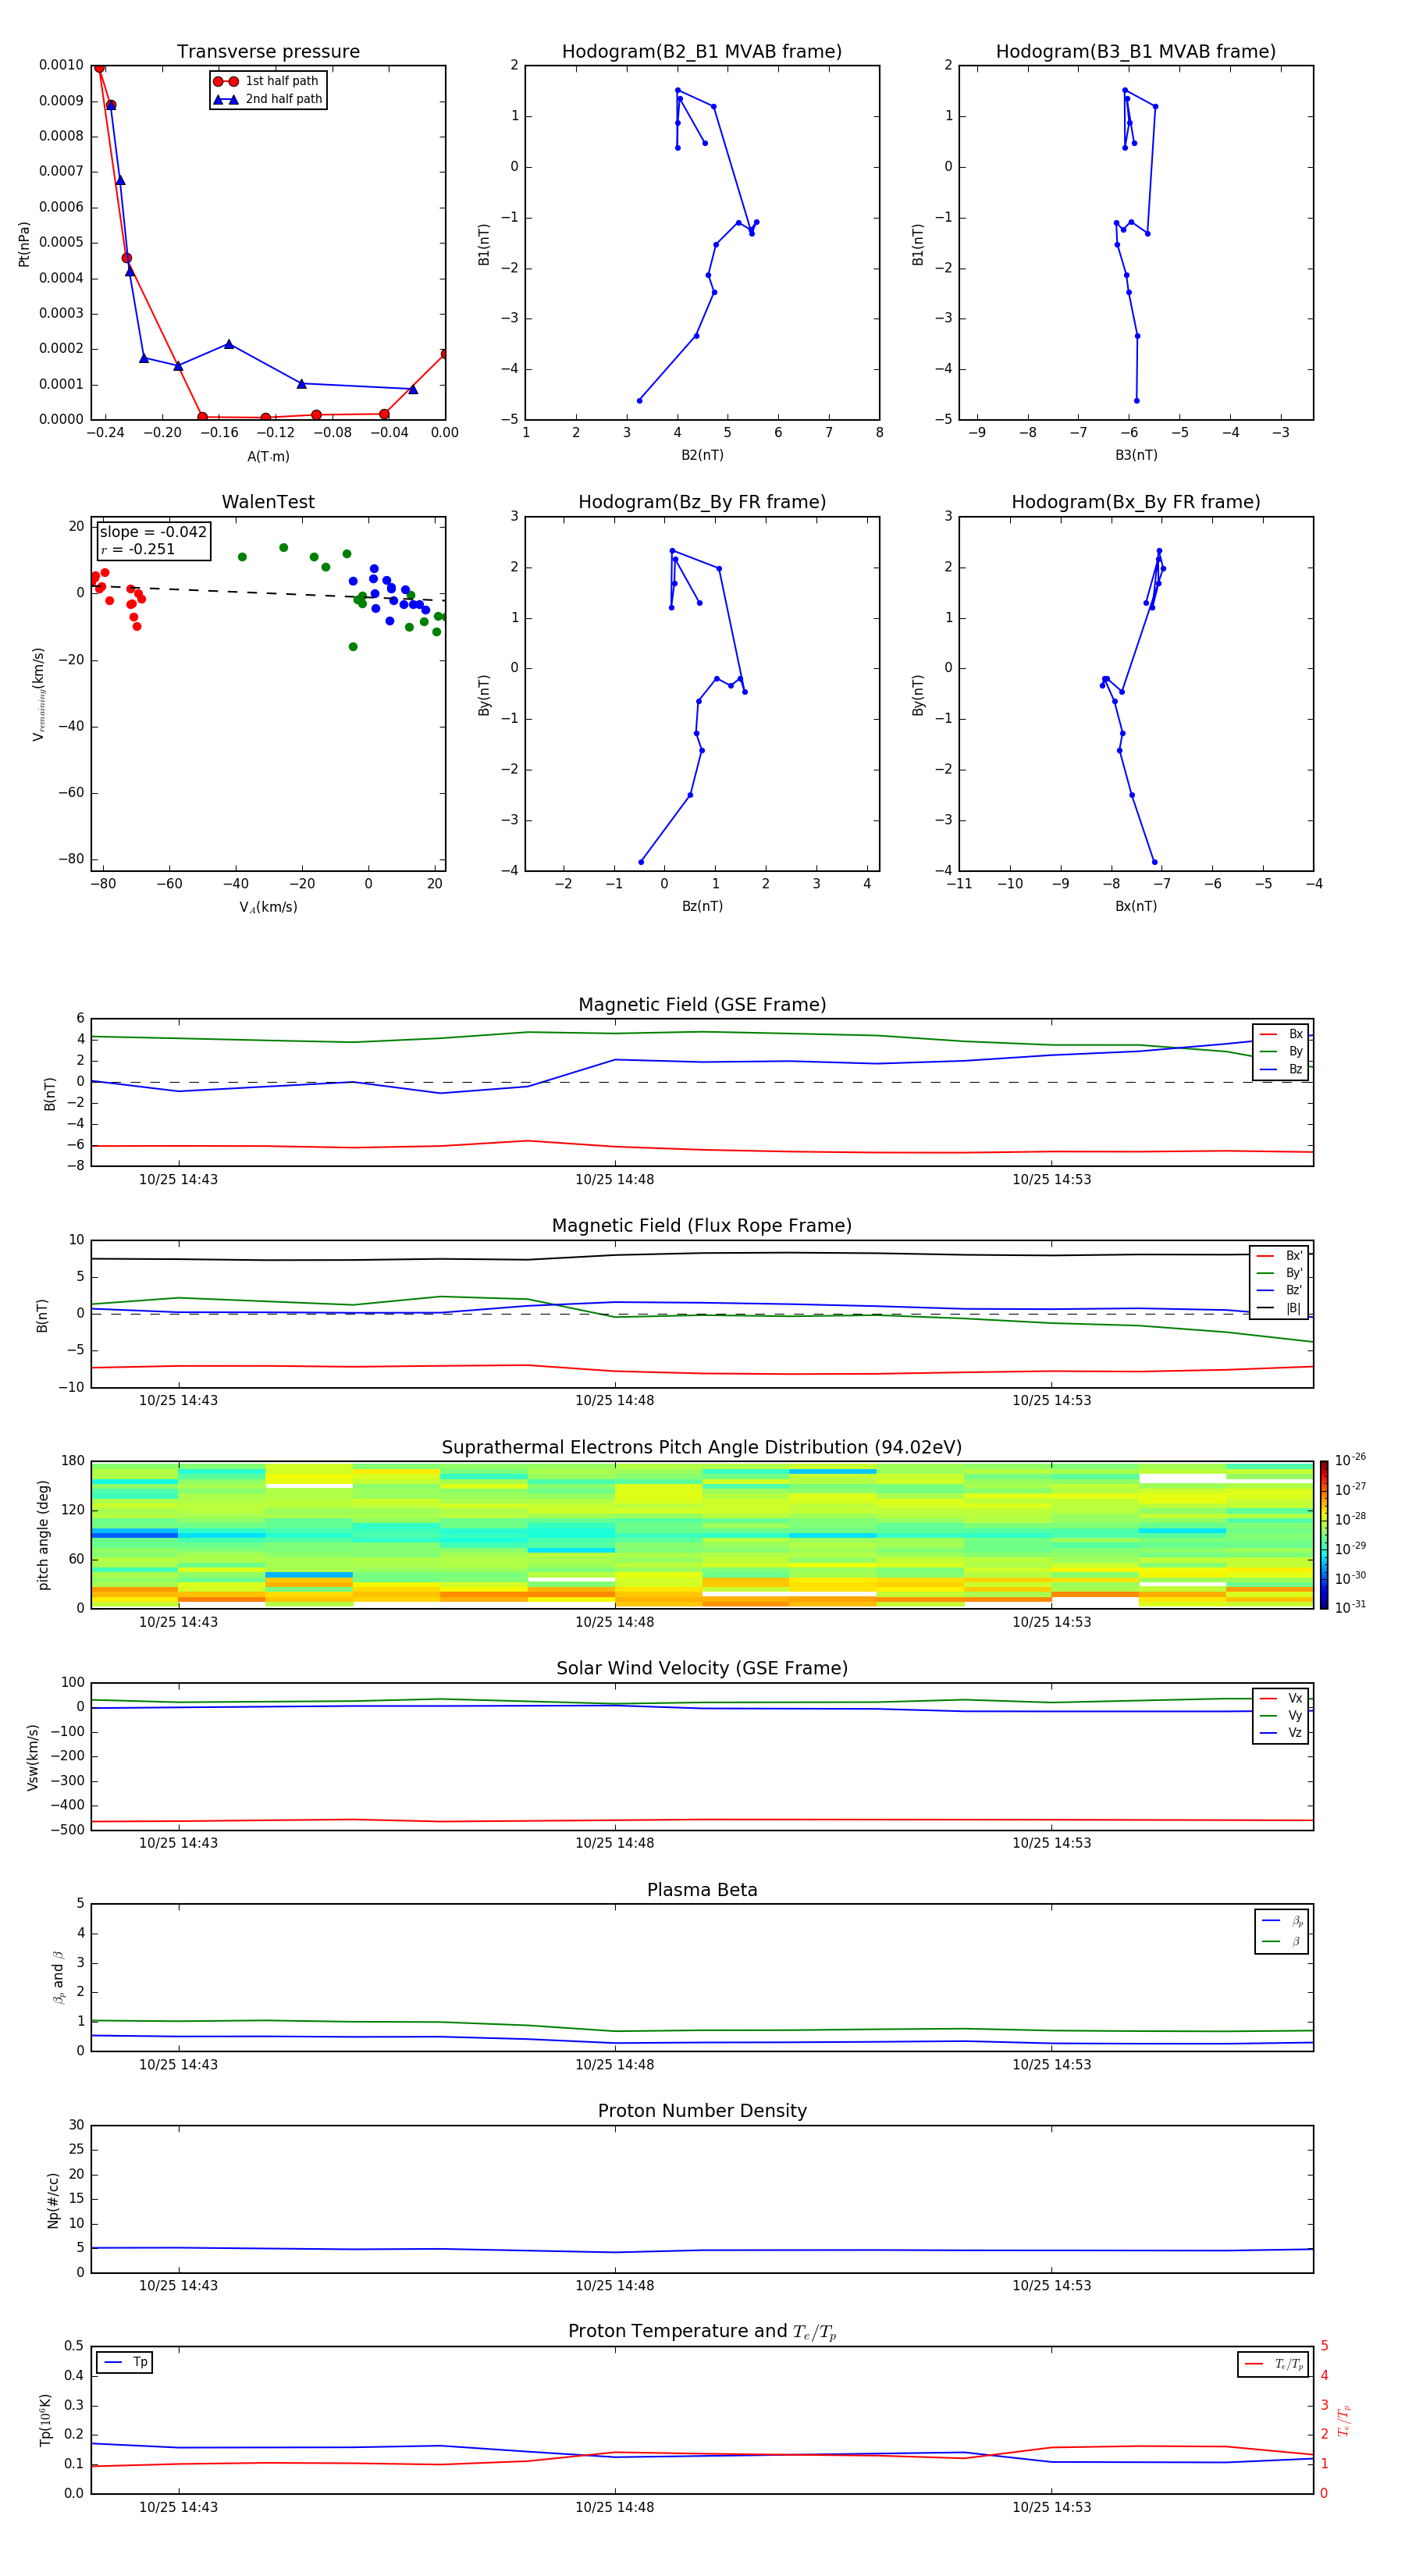Click the '|B|' legend entry
The image size is (1405, 2576).
1279,1308
